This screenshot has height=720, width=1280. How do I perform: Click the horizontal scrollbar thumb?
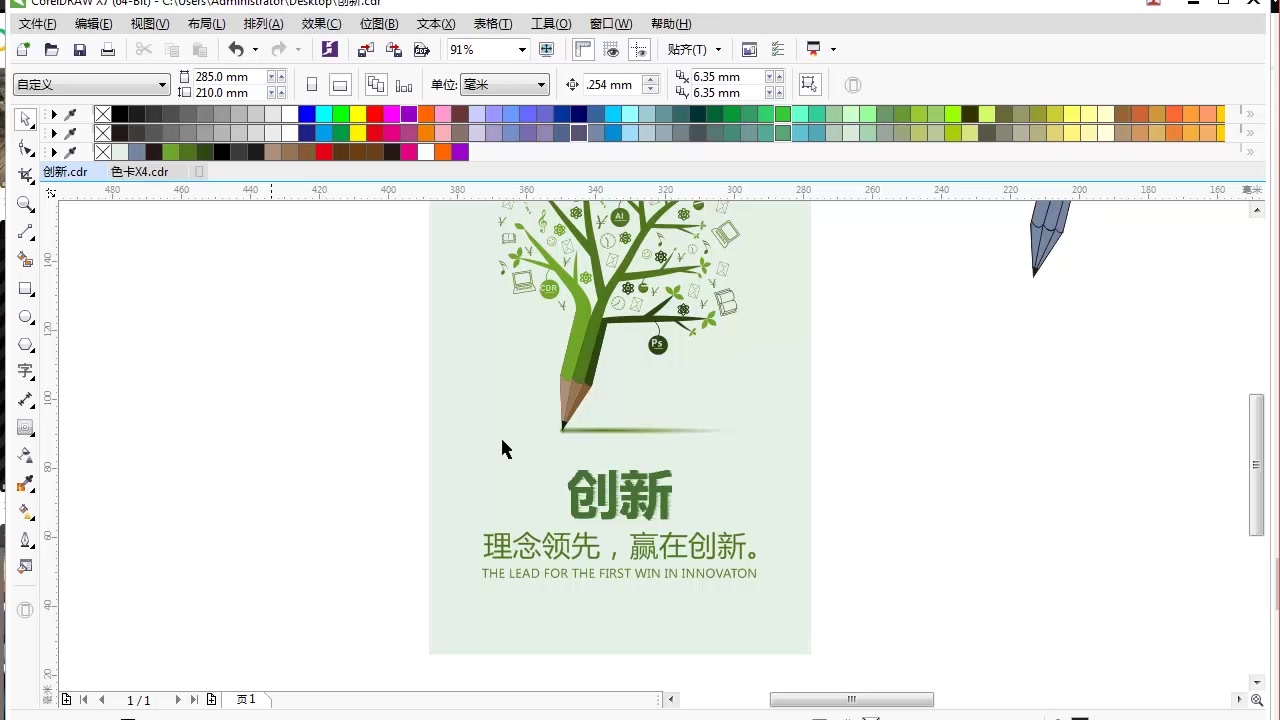pos(852,700)
